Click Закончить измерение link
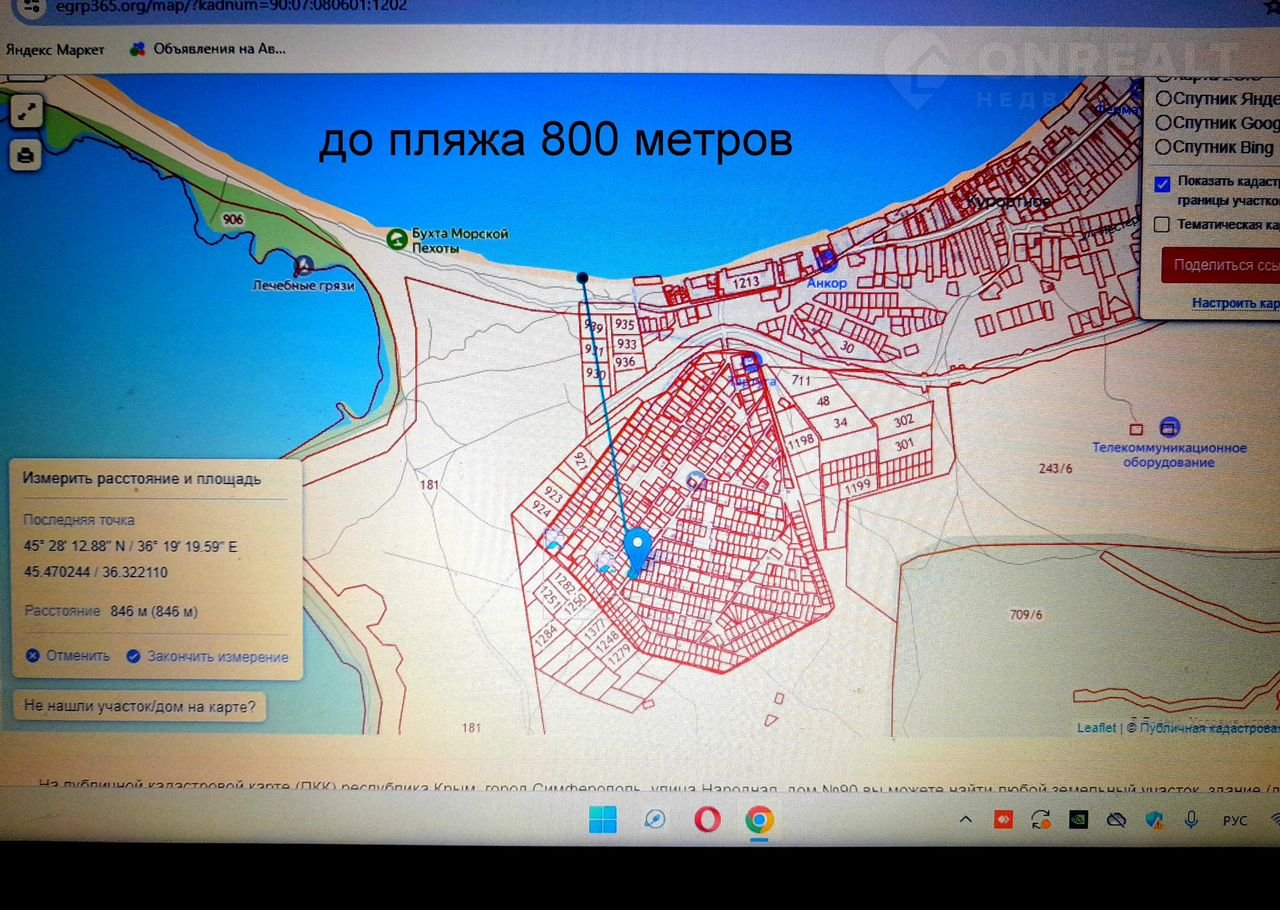Screen dimensions: 1280x910 (208, 657)
